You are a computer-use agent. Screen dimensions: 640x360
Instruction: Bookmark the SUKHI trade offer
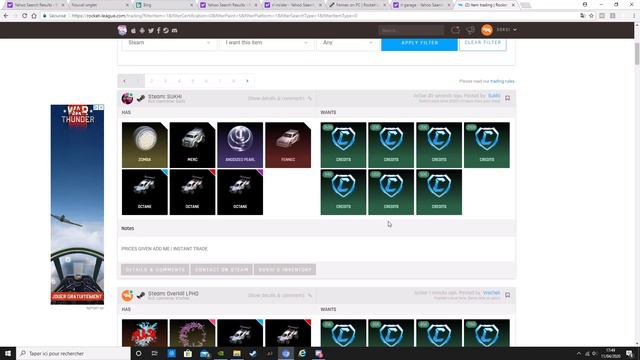pos(507,98)
